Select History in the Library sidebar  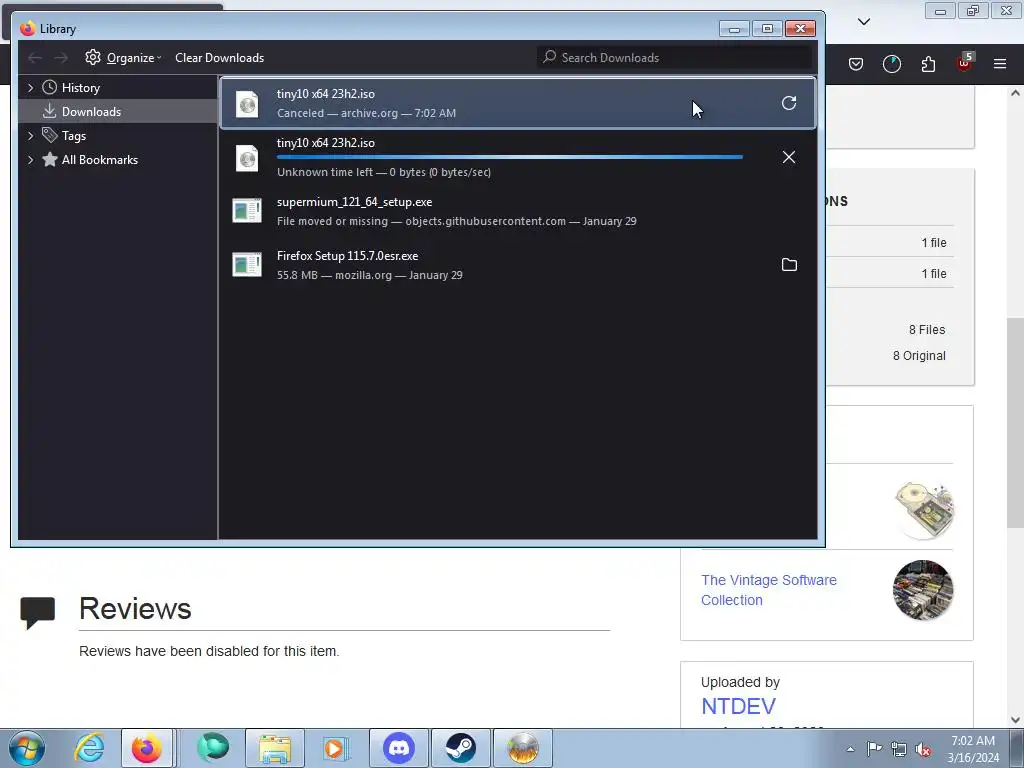[x=80, y=88]
